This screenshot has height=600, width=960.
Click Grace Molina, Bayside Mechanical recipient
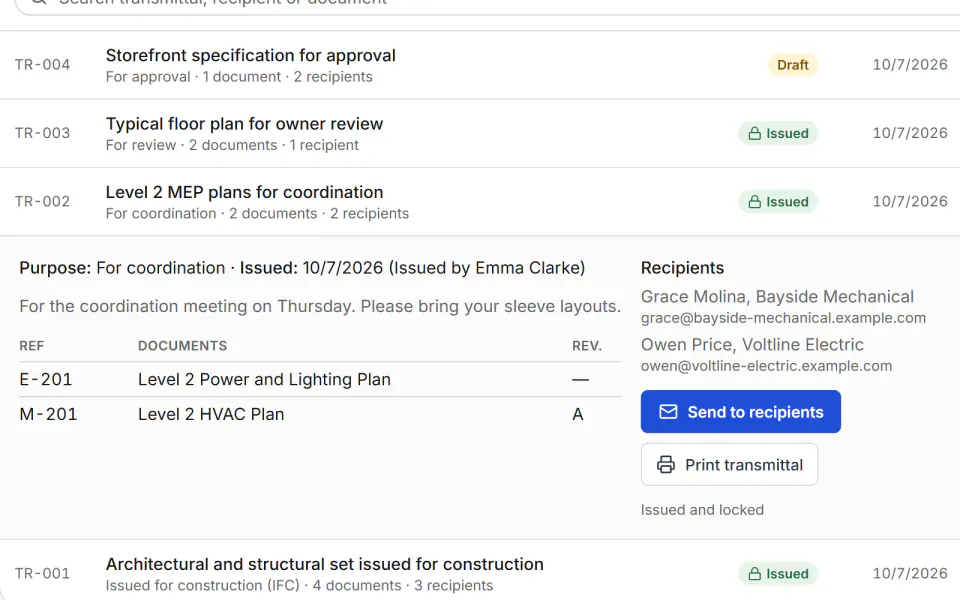tap(778, 297)
